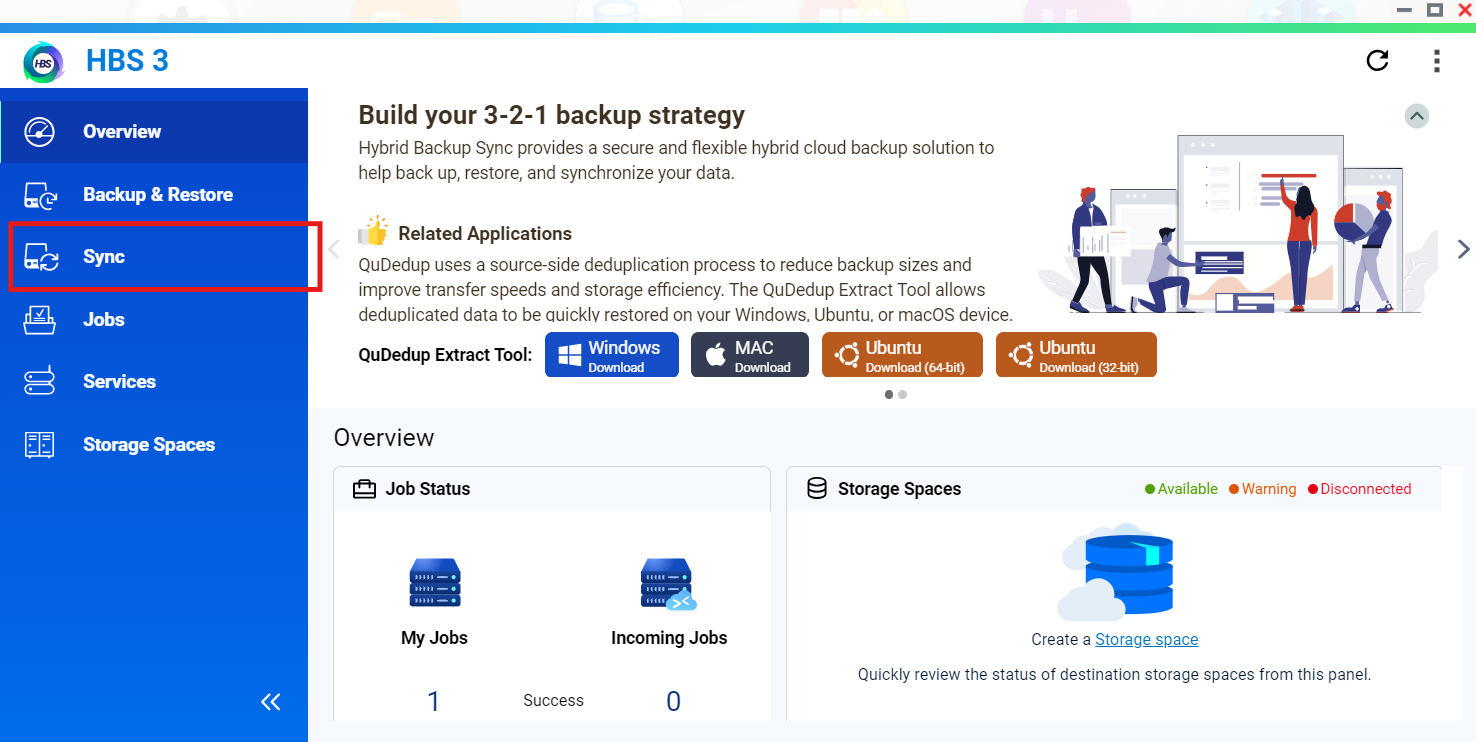
Task: Click the Overview gauge icon
Action: tap(40, 132)
